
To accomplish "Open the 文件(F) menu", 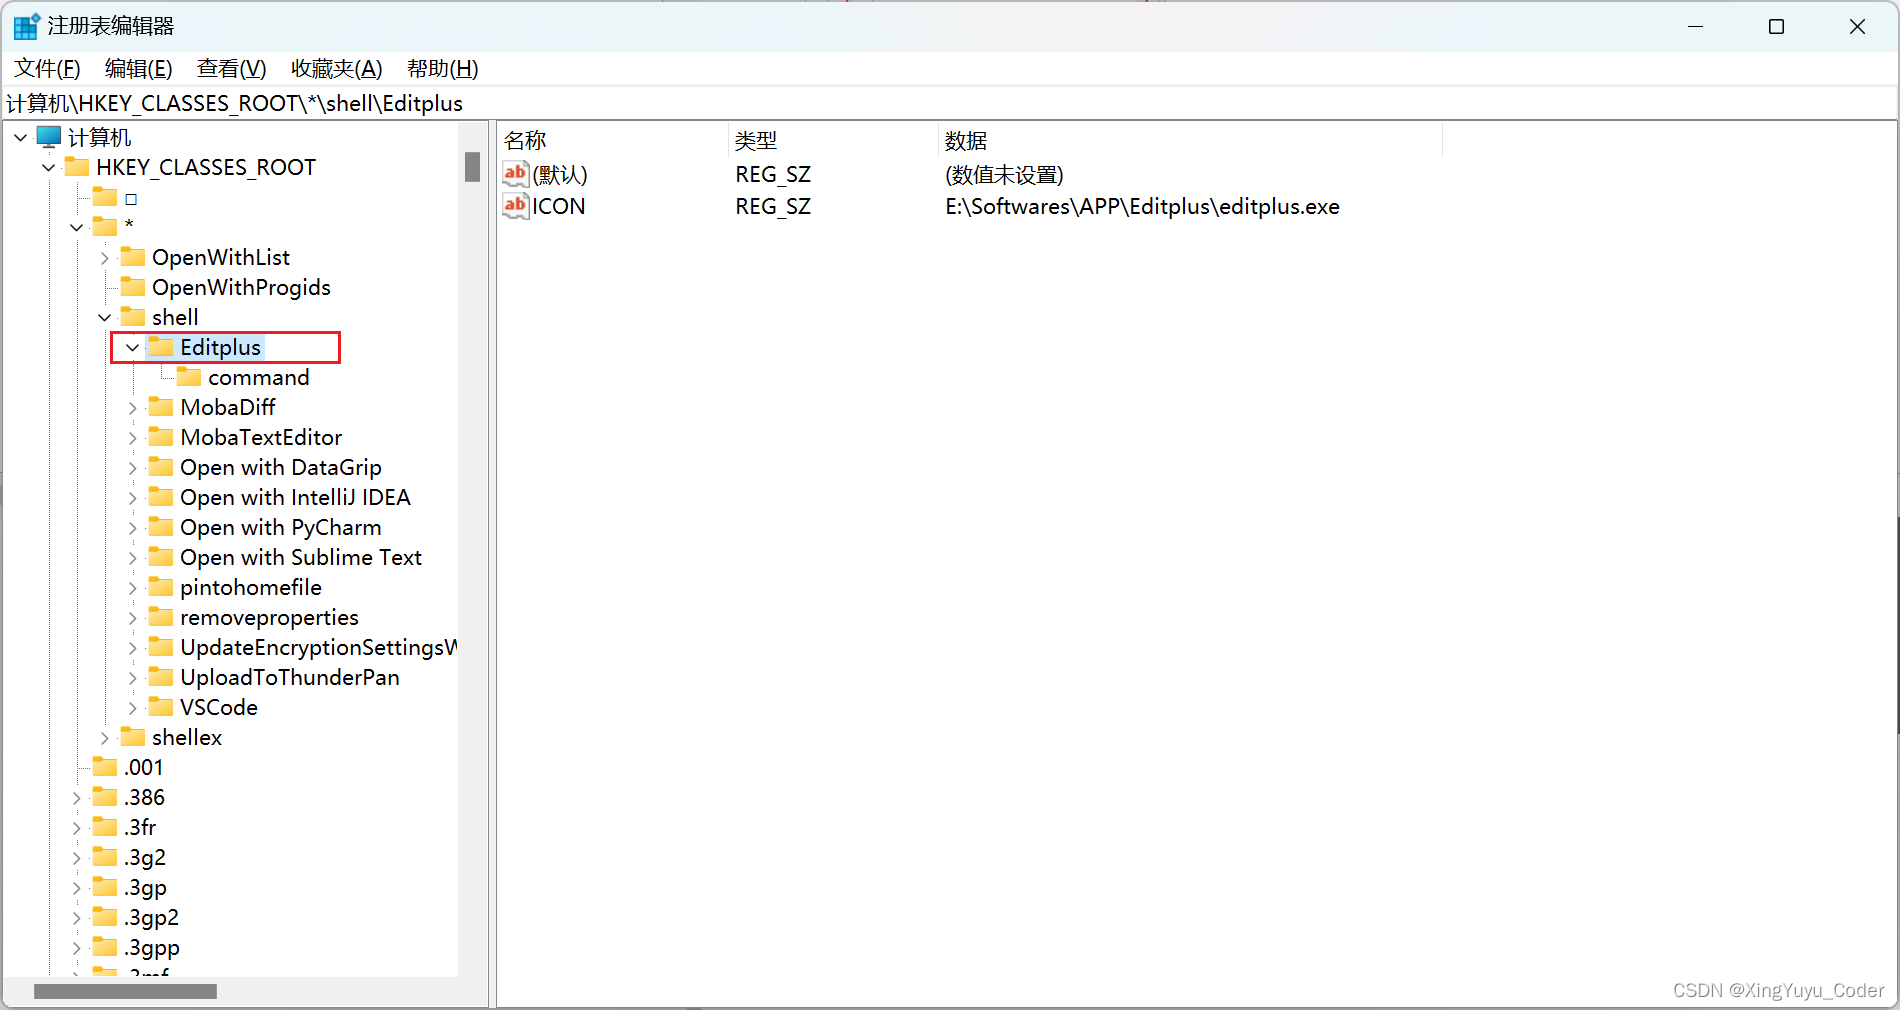I will pyautogui.click(x=47, y=69).
